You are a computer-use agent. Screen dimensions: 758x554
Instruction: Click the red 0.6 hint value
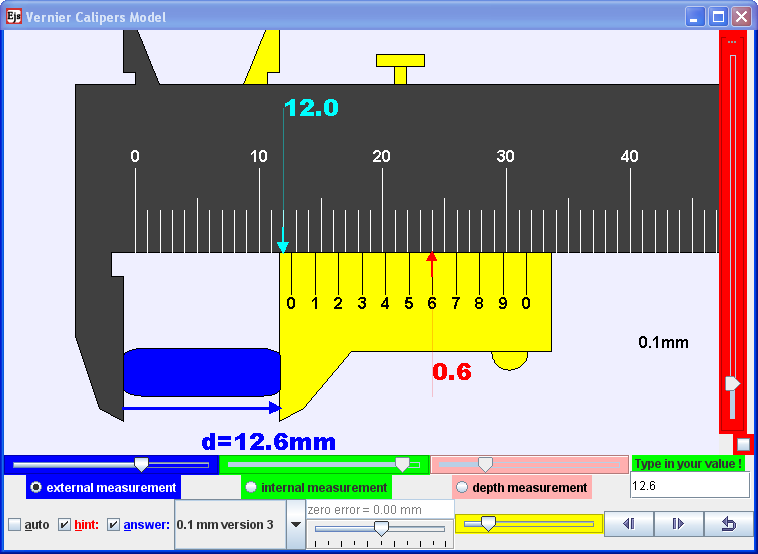coord(452,372)
